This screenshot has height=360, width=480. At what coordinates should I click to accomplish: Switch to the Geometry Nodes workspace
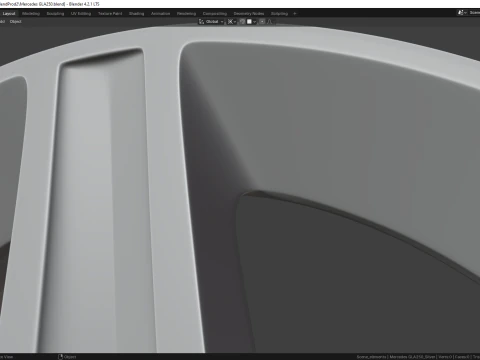pos(249,14)
